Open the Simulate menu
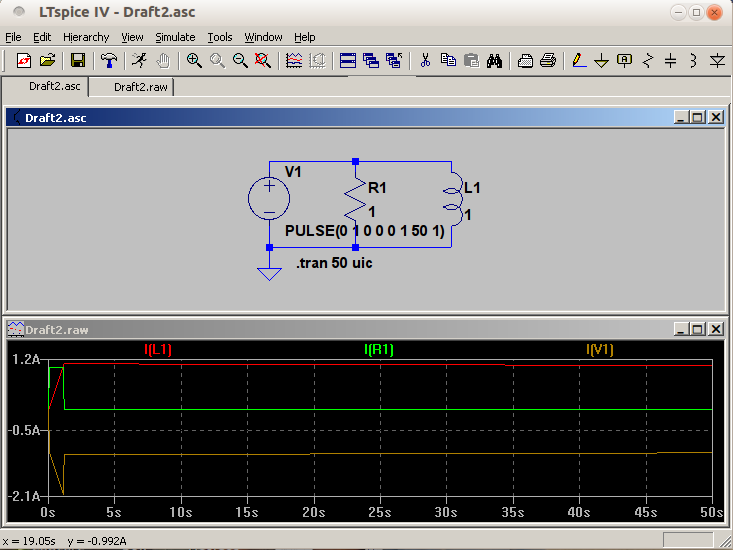The image size is (733, 550). (x=174, y=37)
